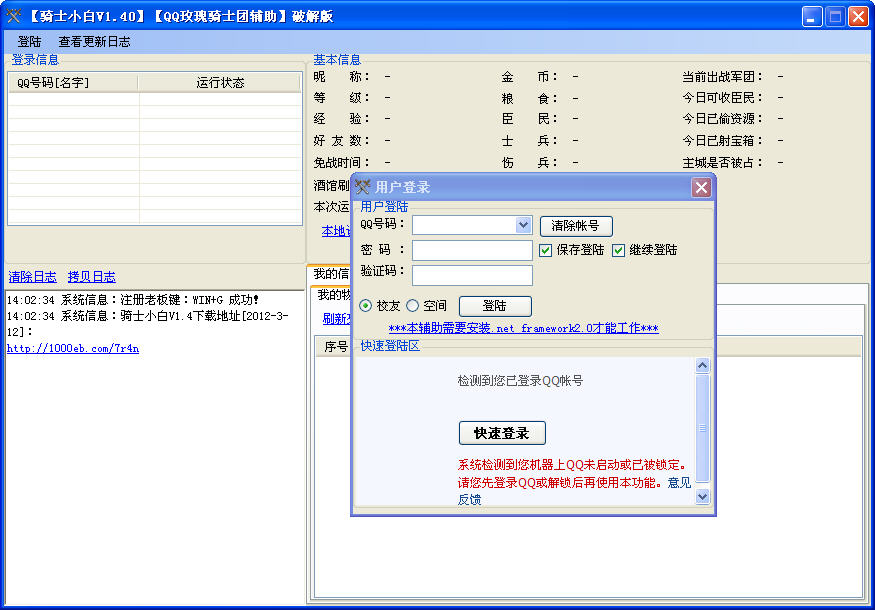Click the 主城是否被占 label
Image resolution: width=875 pixels, height=610 pixels.
point(722,162)
